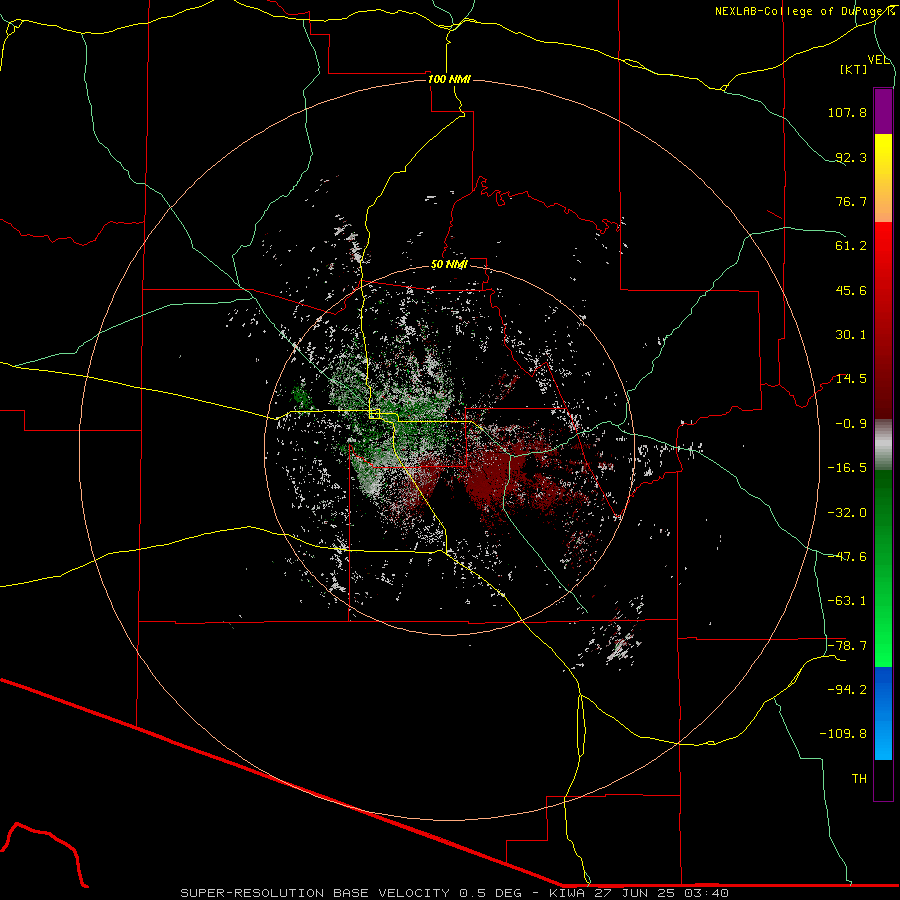Click the blue segment of the color bar
This screenshot has width=900, height=900.
coord(883,713)
